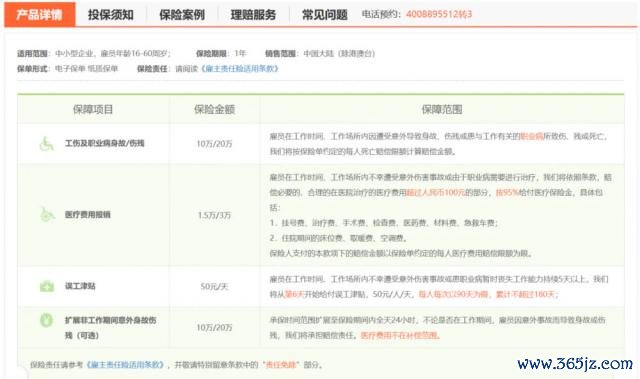Open the 雇主责任险适用条款 link in the footer note
The width and height of the screenshot is (640, 379).
(125, 365)
